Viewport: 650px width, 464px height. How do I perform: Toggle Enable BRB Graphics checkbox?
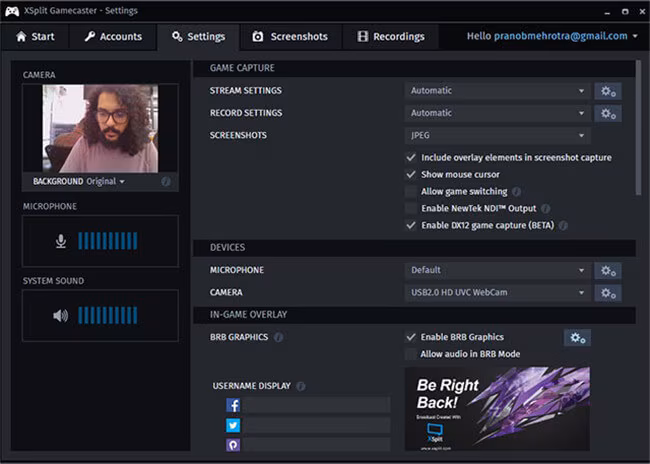coord(411,337)
